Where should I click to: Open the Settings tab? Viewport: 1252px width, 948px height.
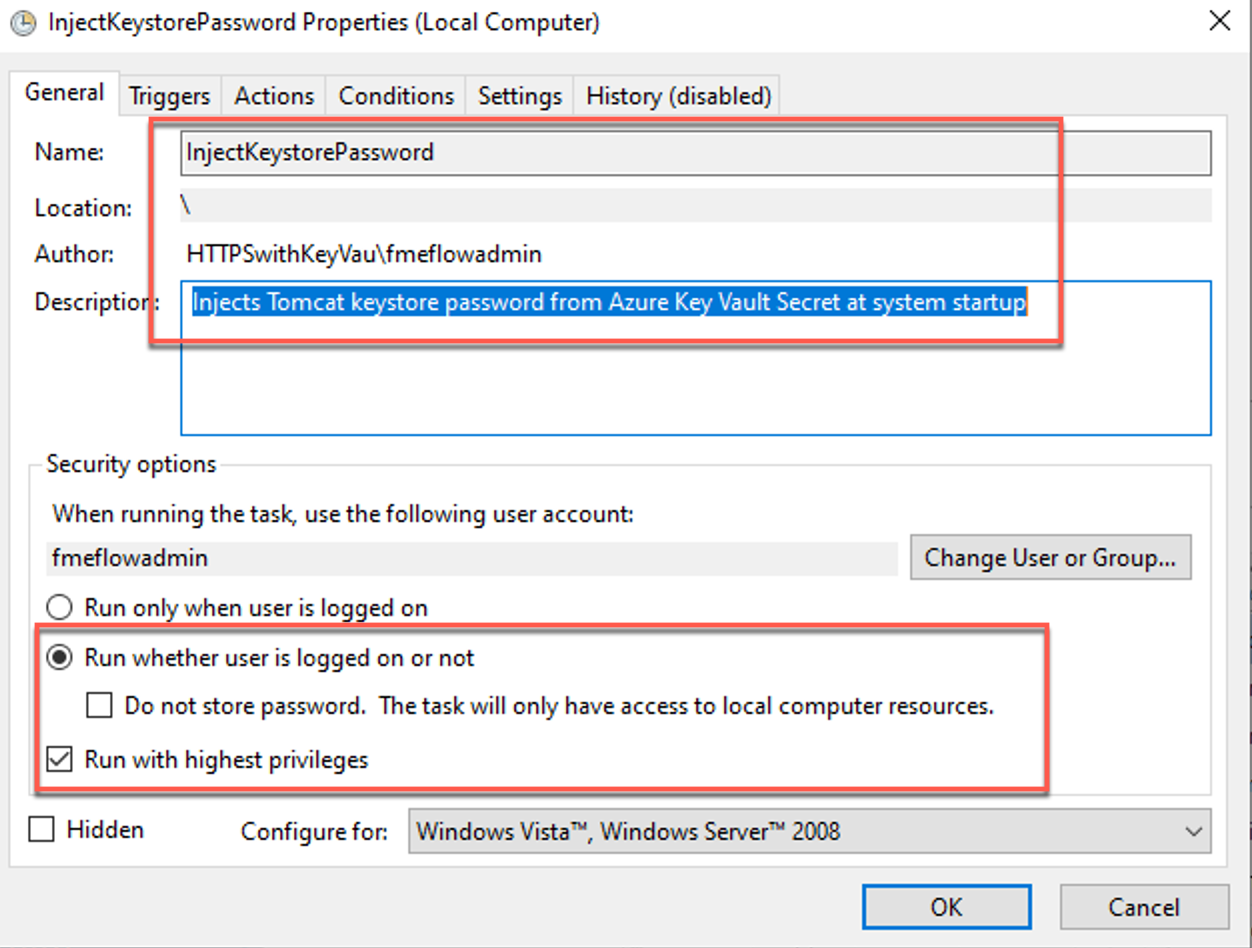pyautogui.click(x=519, y=96)
